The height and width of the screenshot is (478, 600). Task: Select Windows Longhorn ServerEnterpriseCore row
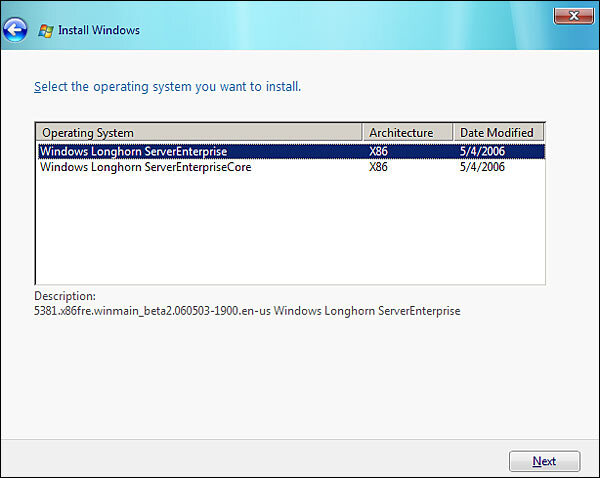point(291,167)
